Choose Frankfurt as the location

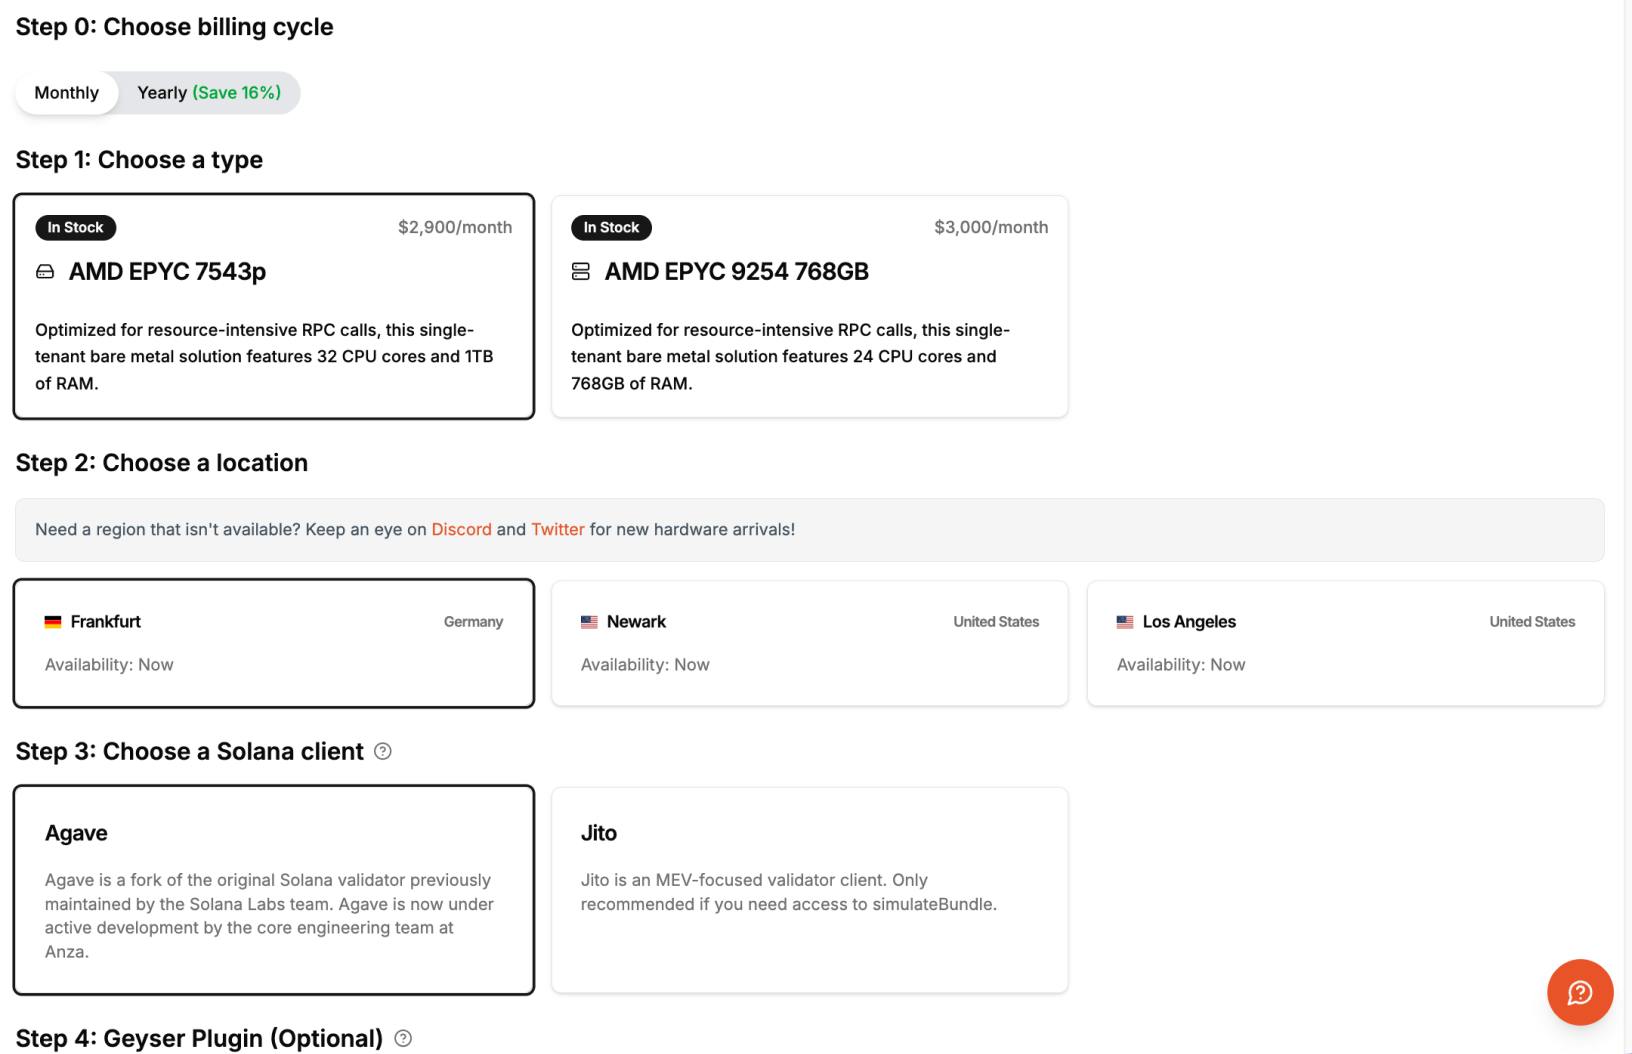[x=273, y=643]
